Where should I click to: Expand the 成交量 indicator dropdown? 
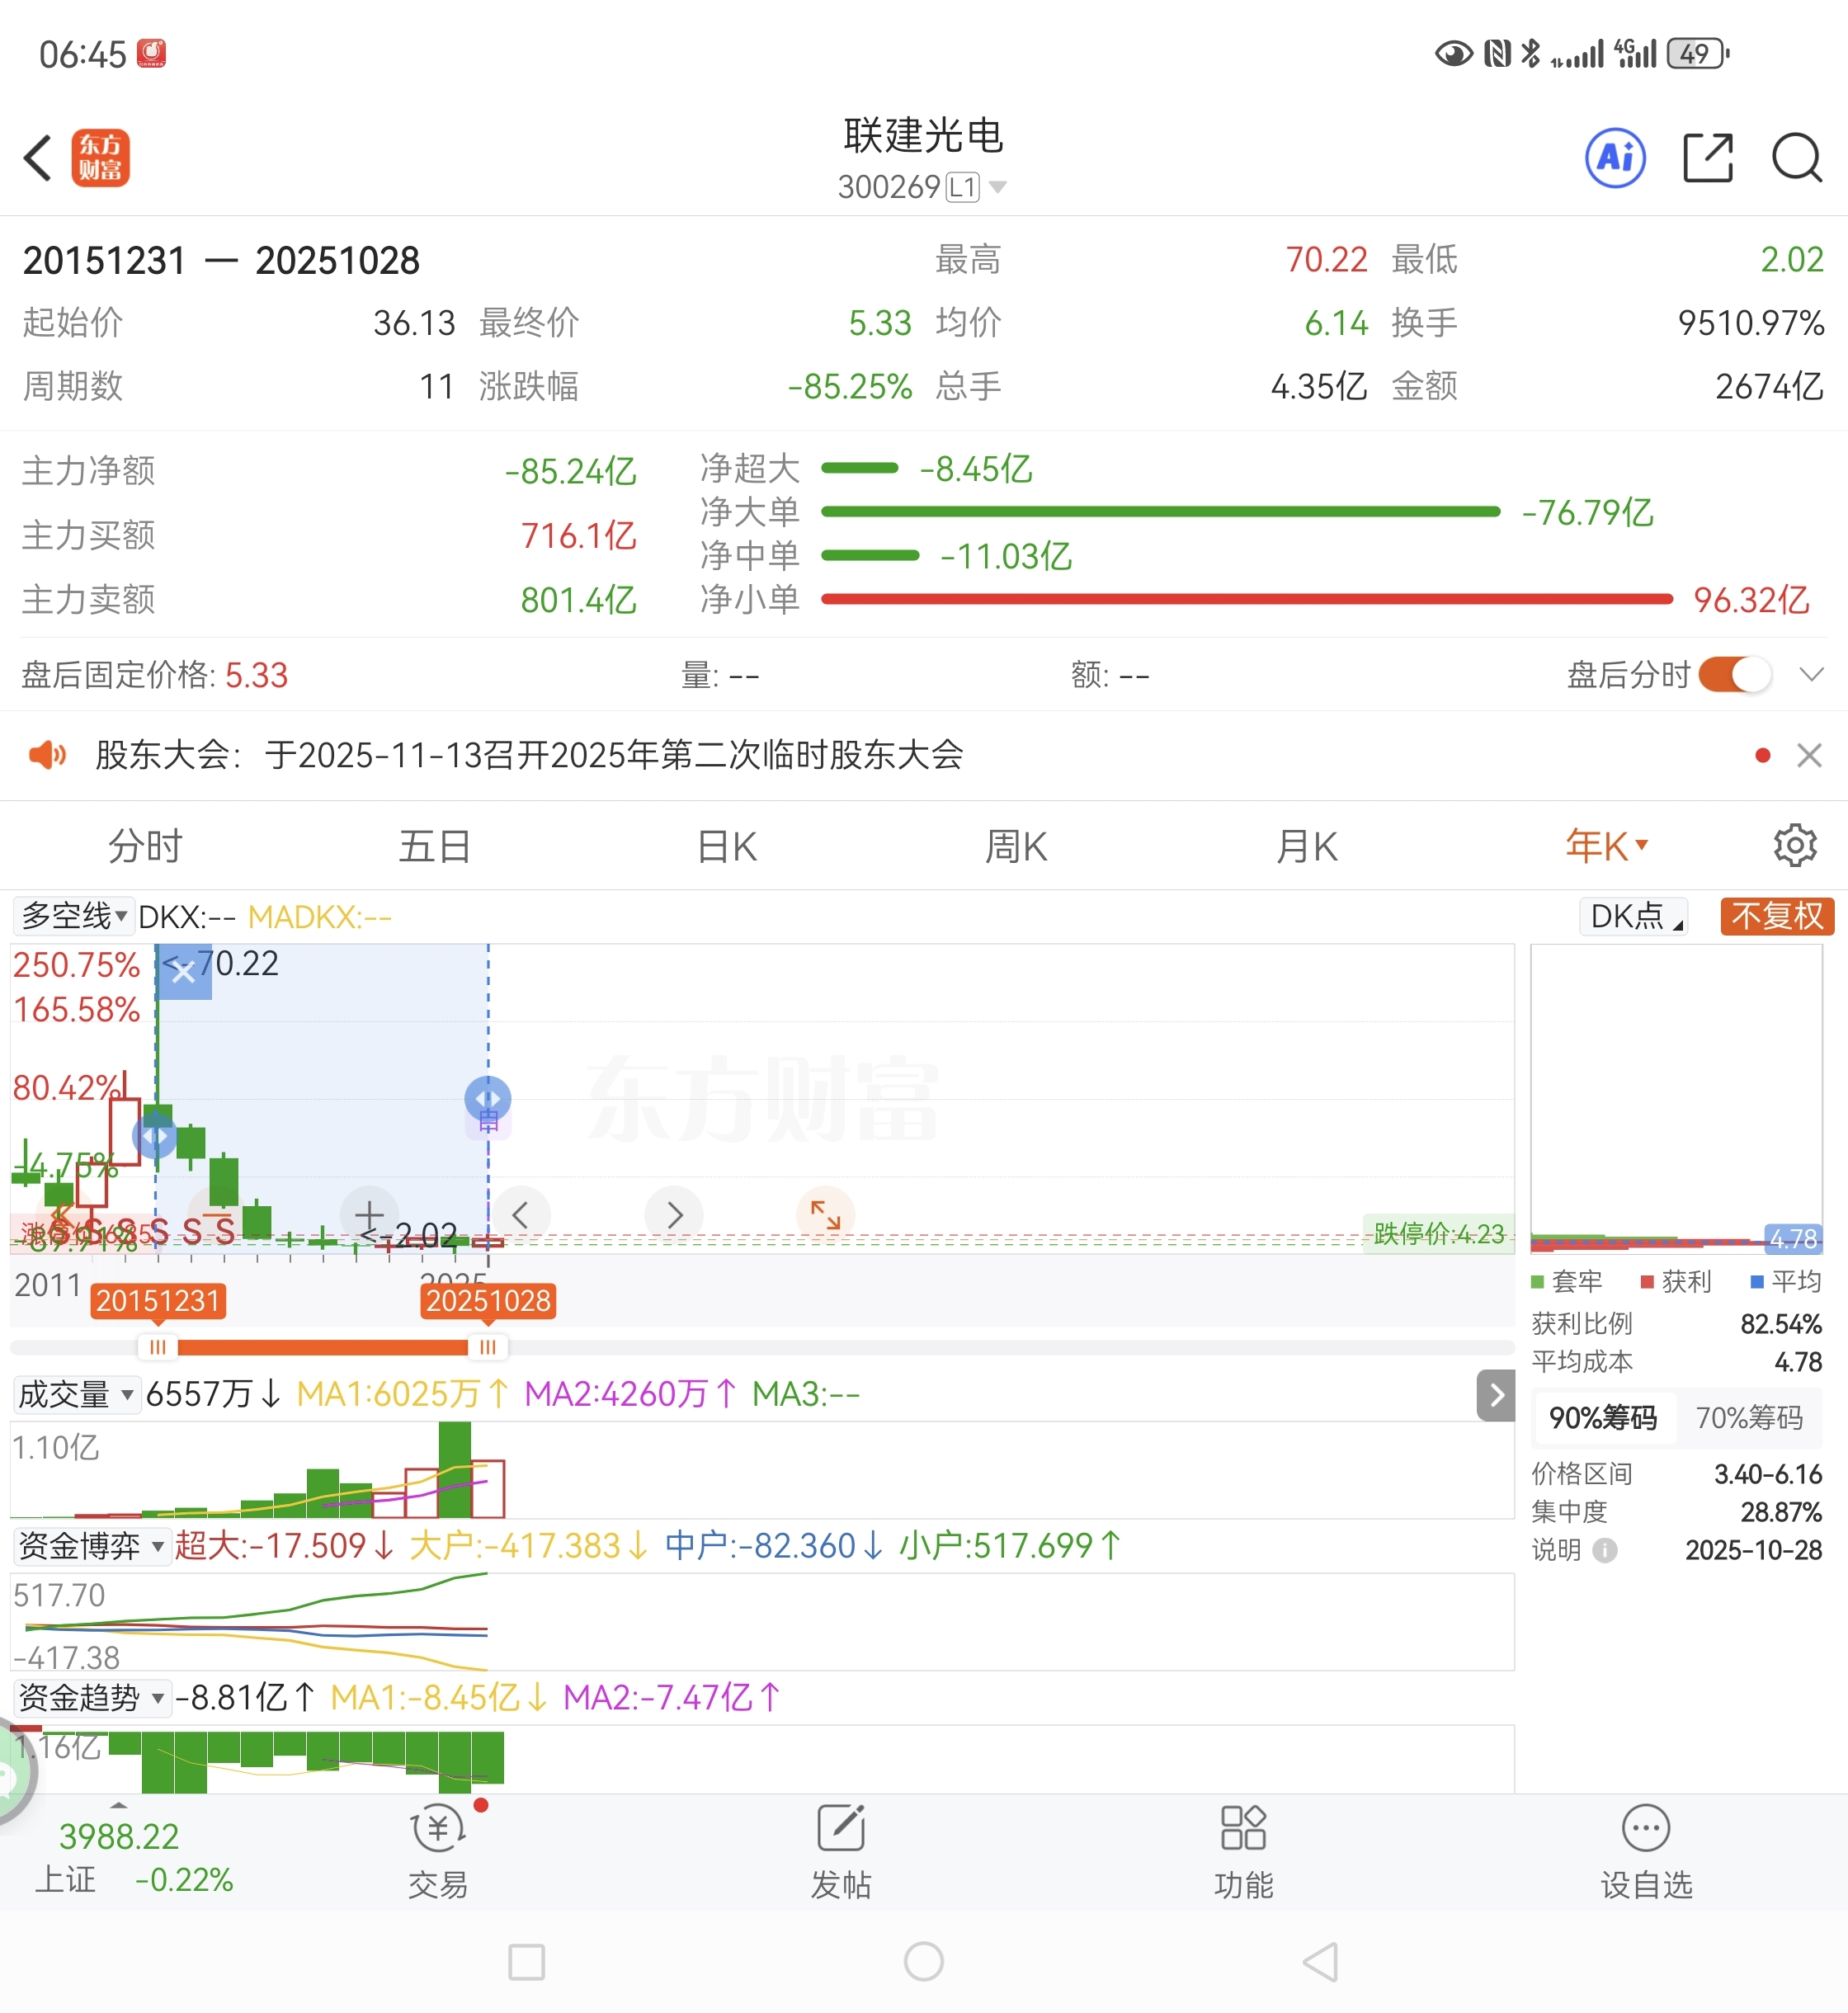[x=76, y=1394]
